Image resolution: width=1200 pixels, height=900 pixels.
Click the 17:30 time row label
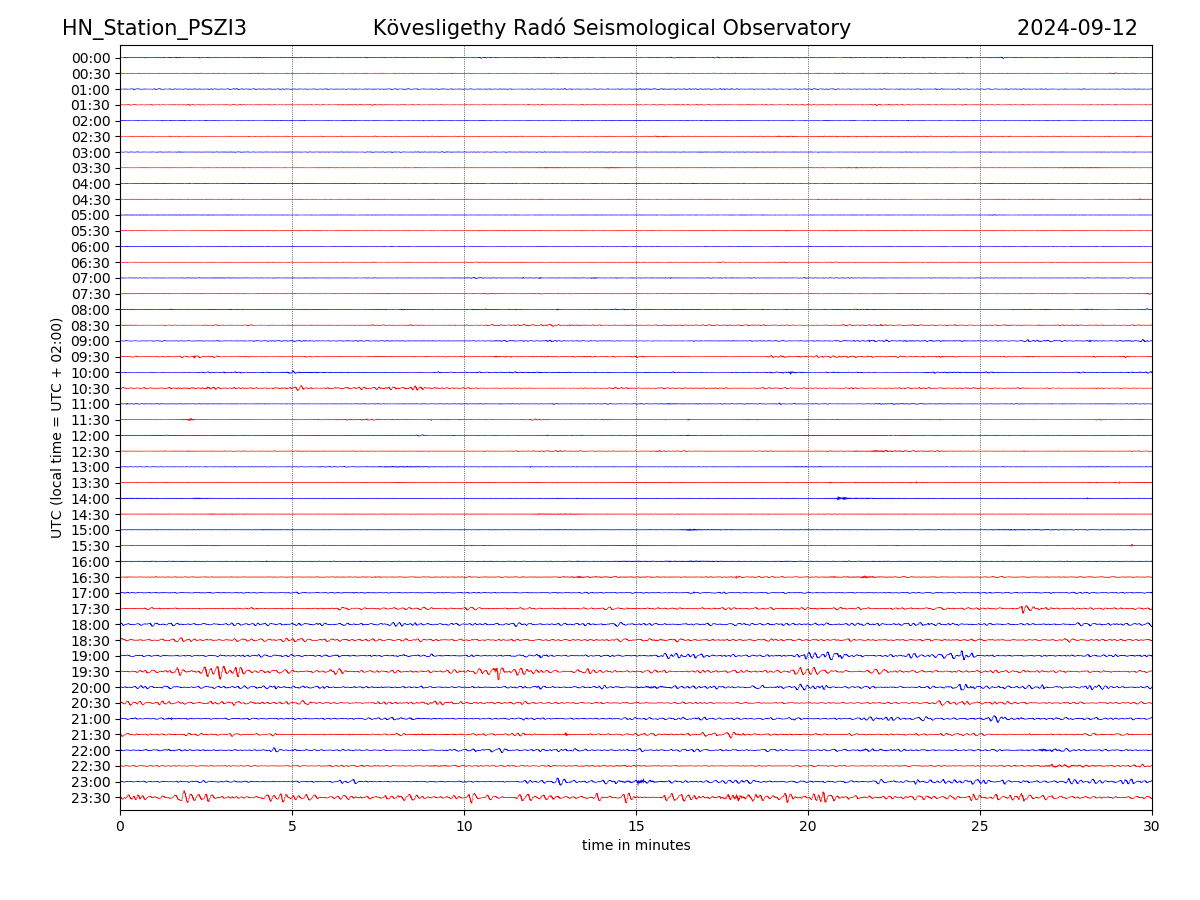click(x=90, y=609)
